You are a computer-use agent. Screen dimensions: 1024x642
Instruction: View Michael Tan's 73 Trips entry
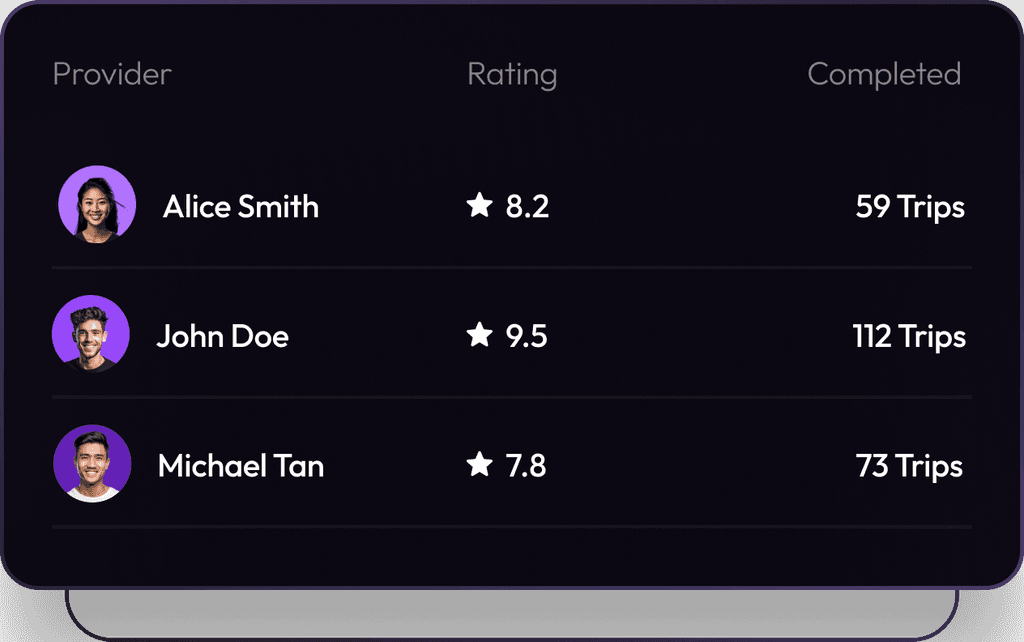pyautogui.click(x=909, y=466)
